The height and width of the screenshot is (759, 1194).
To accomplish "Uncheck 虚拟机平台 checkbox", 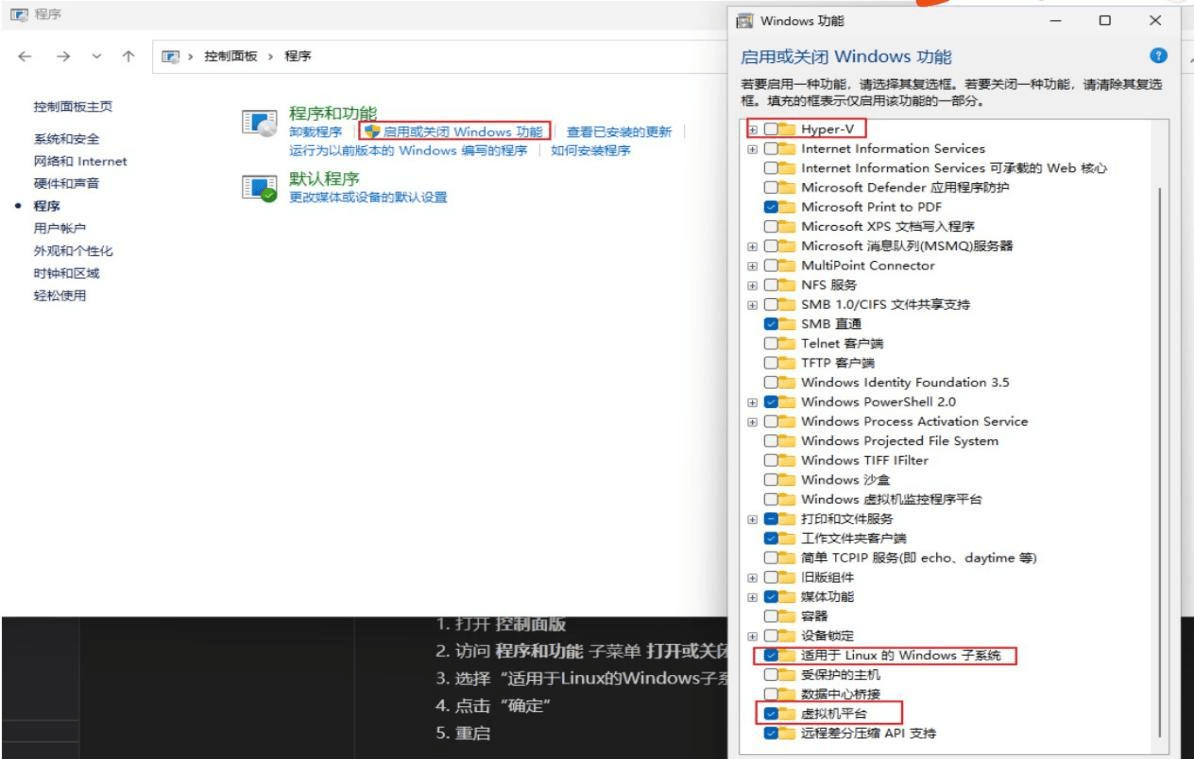I will click(771, 714).
